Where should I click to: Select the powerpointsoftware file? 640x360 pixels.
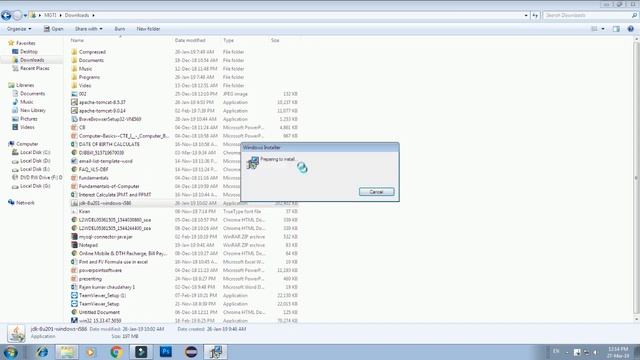pos(100,270)
